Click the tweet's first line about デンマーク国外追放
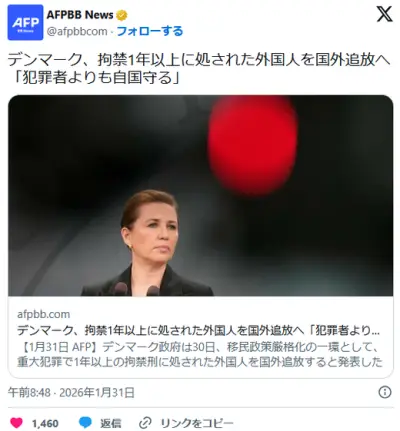The image size is (400, 431). click(x=199, y=61)
